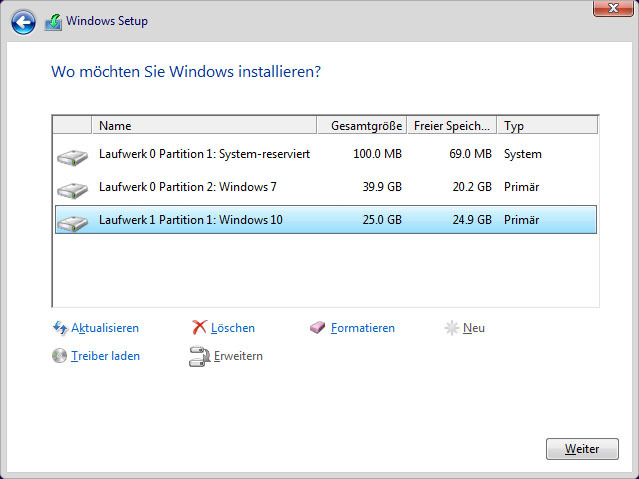This screenshot has width=639, height=479.
Task: Sort by the Gesamtgröße column header
Action: [362, 125]
